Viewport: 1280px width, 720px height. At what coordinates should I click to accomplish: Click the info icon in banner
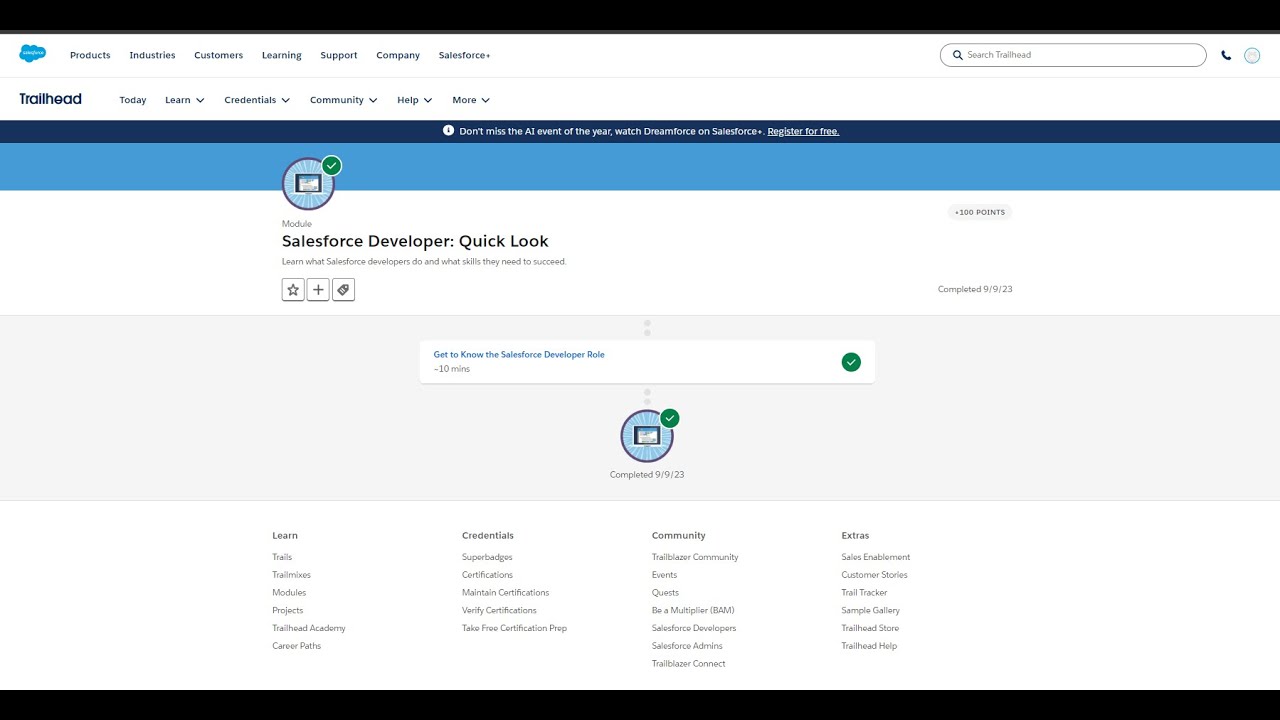click(448, 131)
